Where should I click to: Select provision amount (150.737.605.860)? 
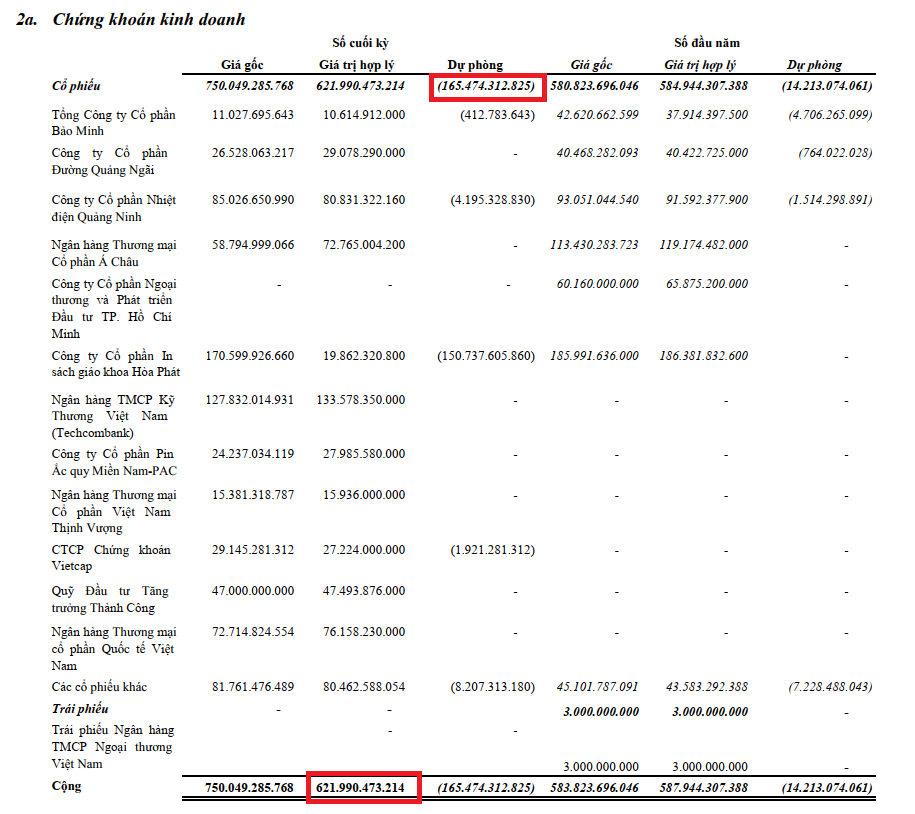[x=486, y=356]
